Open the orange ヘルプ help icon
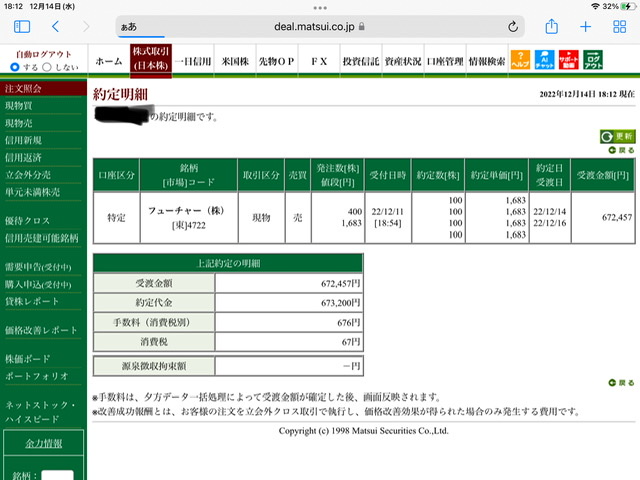The width and height of the screenshot is (640, 480). click(520, 60)
